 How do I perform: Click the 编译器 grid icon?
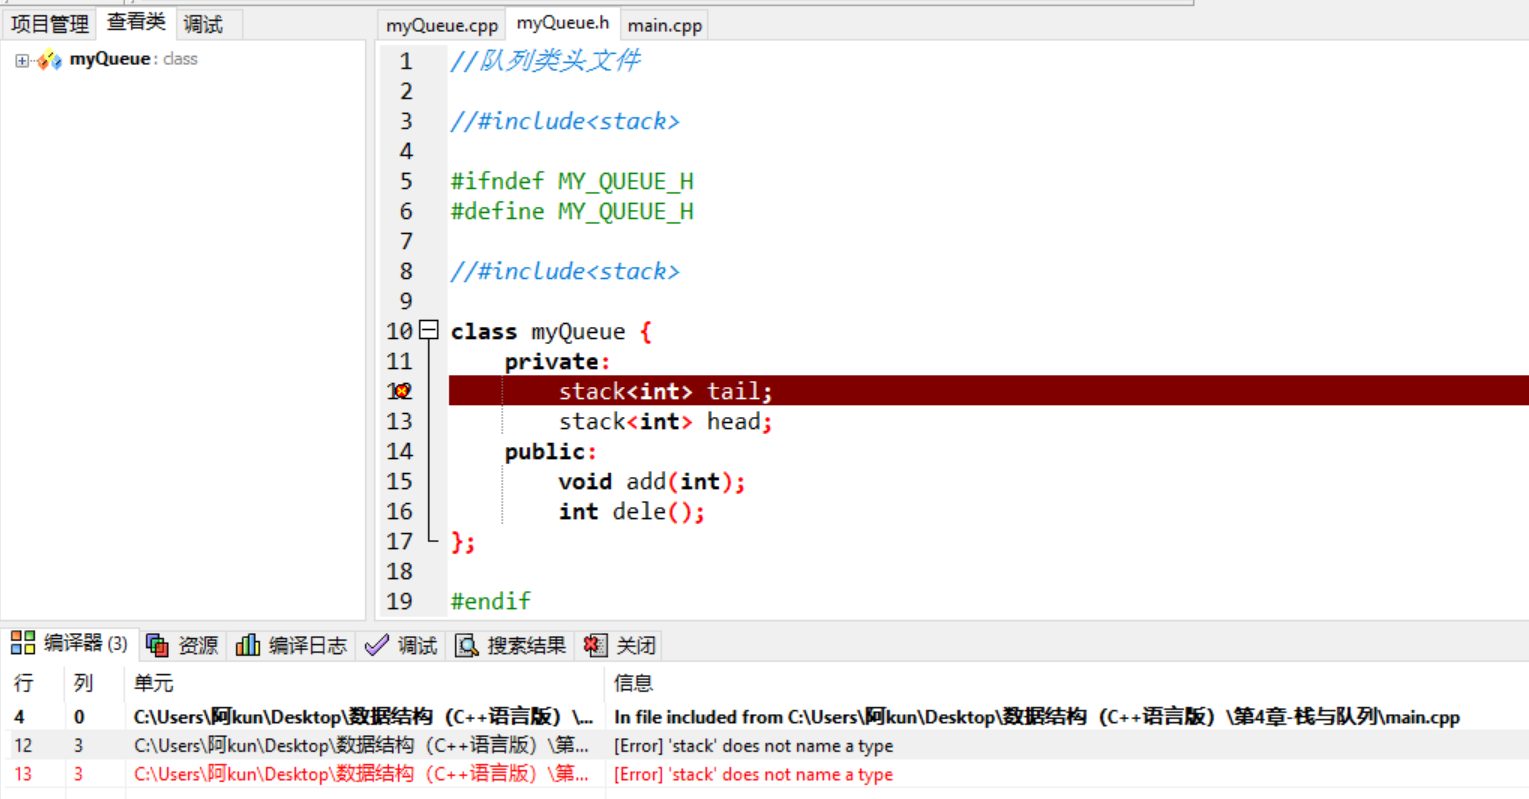22,643
